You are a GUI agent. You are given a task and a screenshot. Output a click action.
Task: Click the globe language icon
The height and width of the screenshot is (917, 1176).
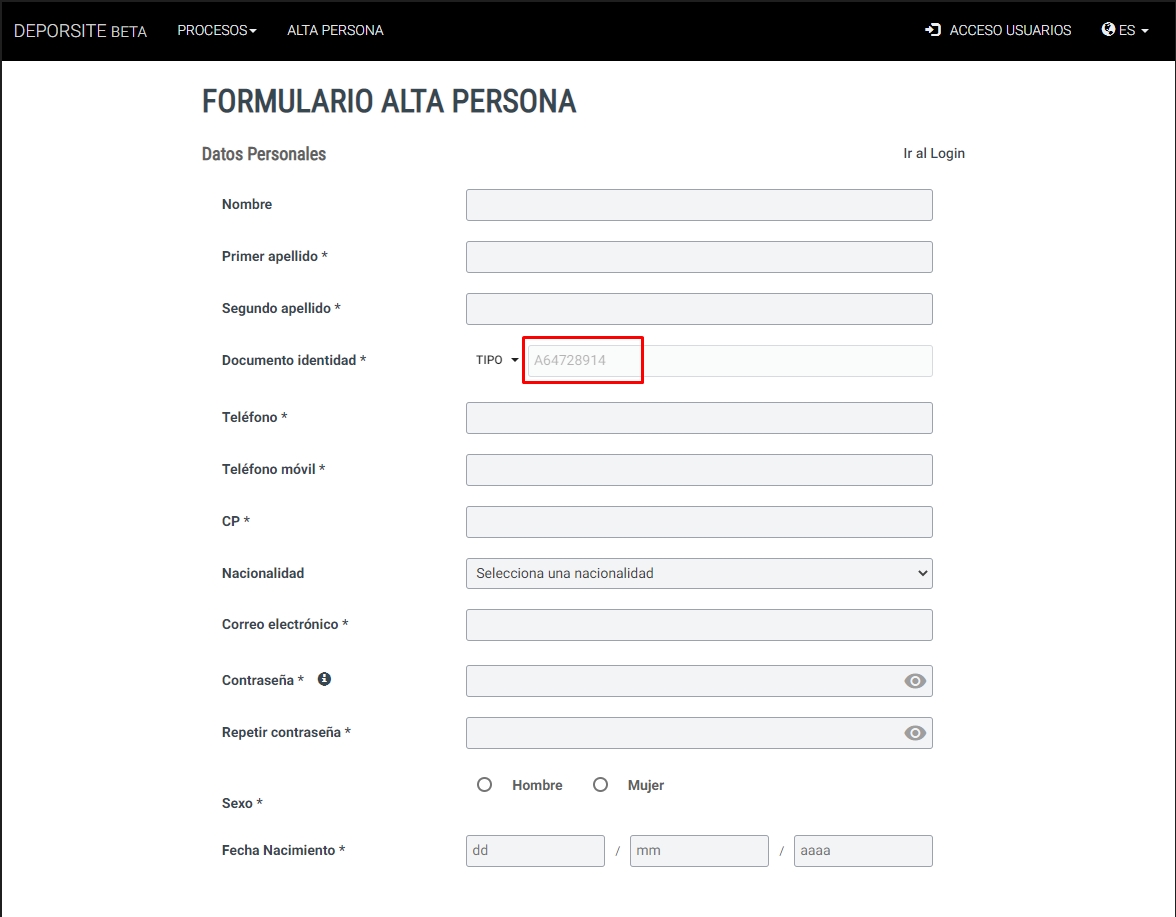pyautogui.click(x=1108, y=29)
